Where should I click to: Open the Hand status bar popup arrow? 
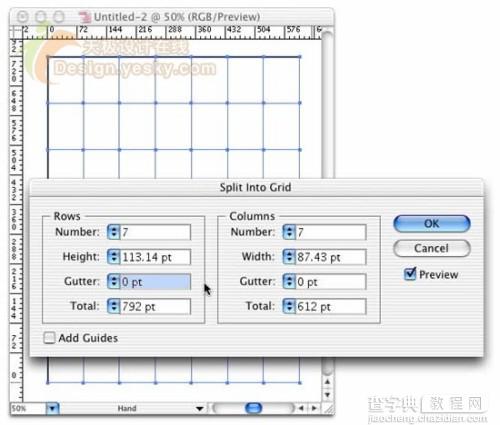[200, 408]
